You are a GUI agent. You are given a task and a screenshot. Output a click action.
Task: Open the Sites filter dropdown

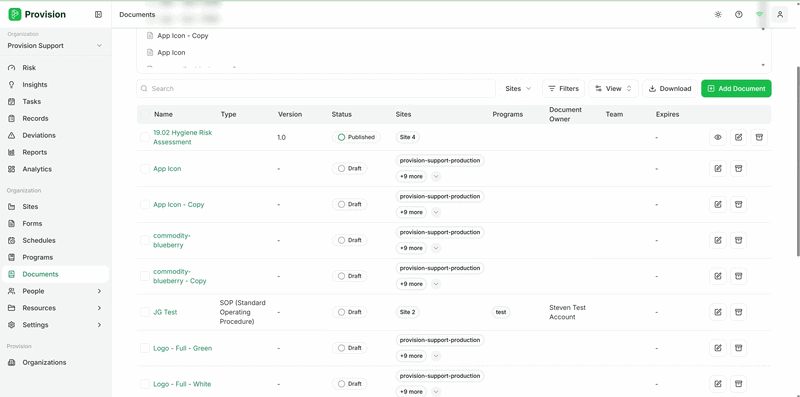[518, 88]
